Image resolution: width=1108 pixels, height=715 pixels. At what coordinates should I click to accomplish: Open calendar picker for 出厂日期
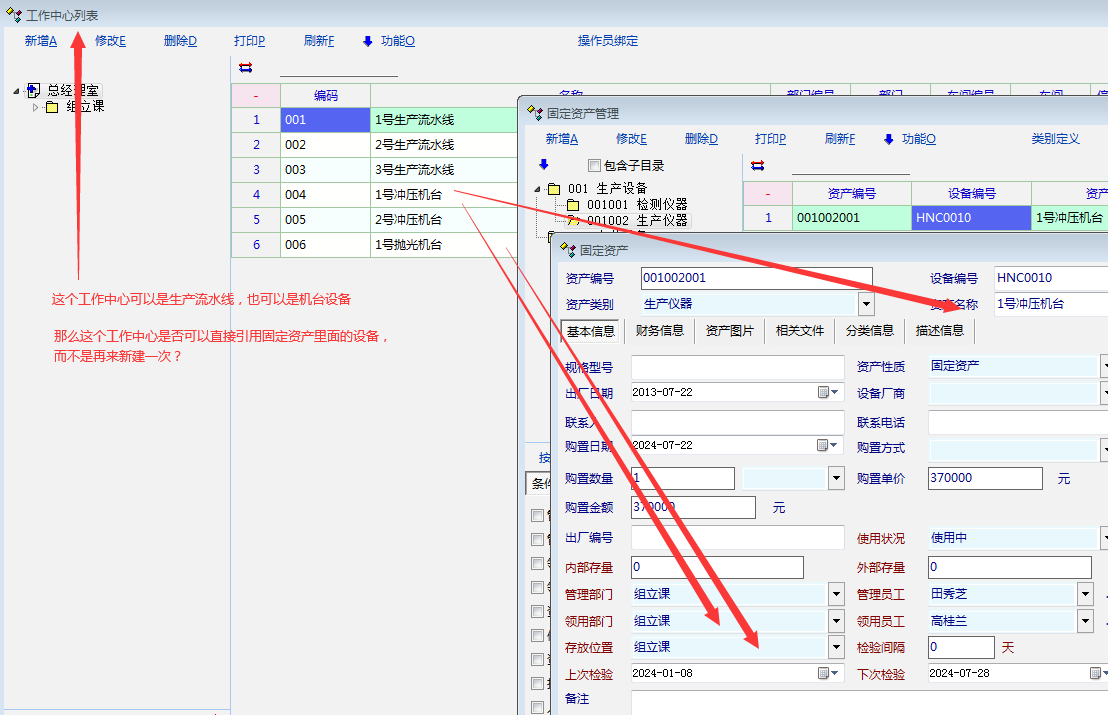coord(824,392)
